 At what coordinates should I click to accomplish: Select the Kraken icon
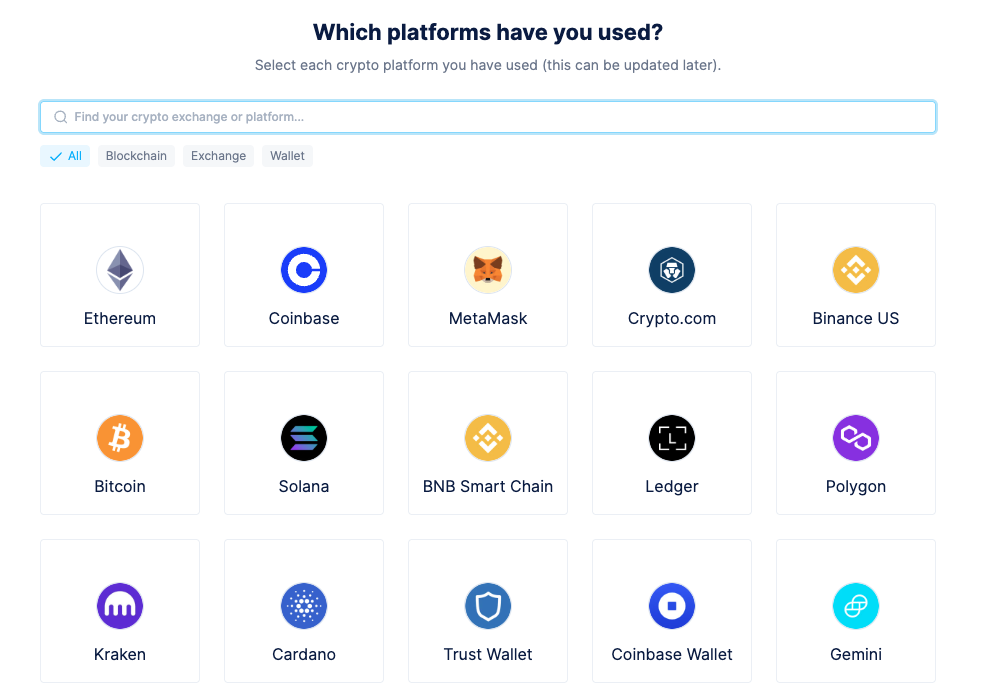[x=120, y=606]
